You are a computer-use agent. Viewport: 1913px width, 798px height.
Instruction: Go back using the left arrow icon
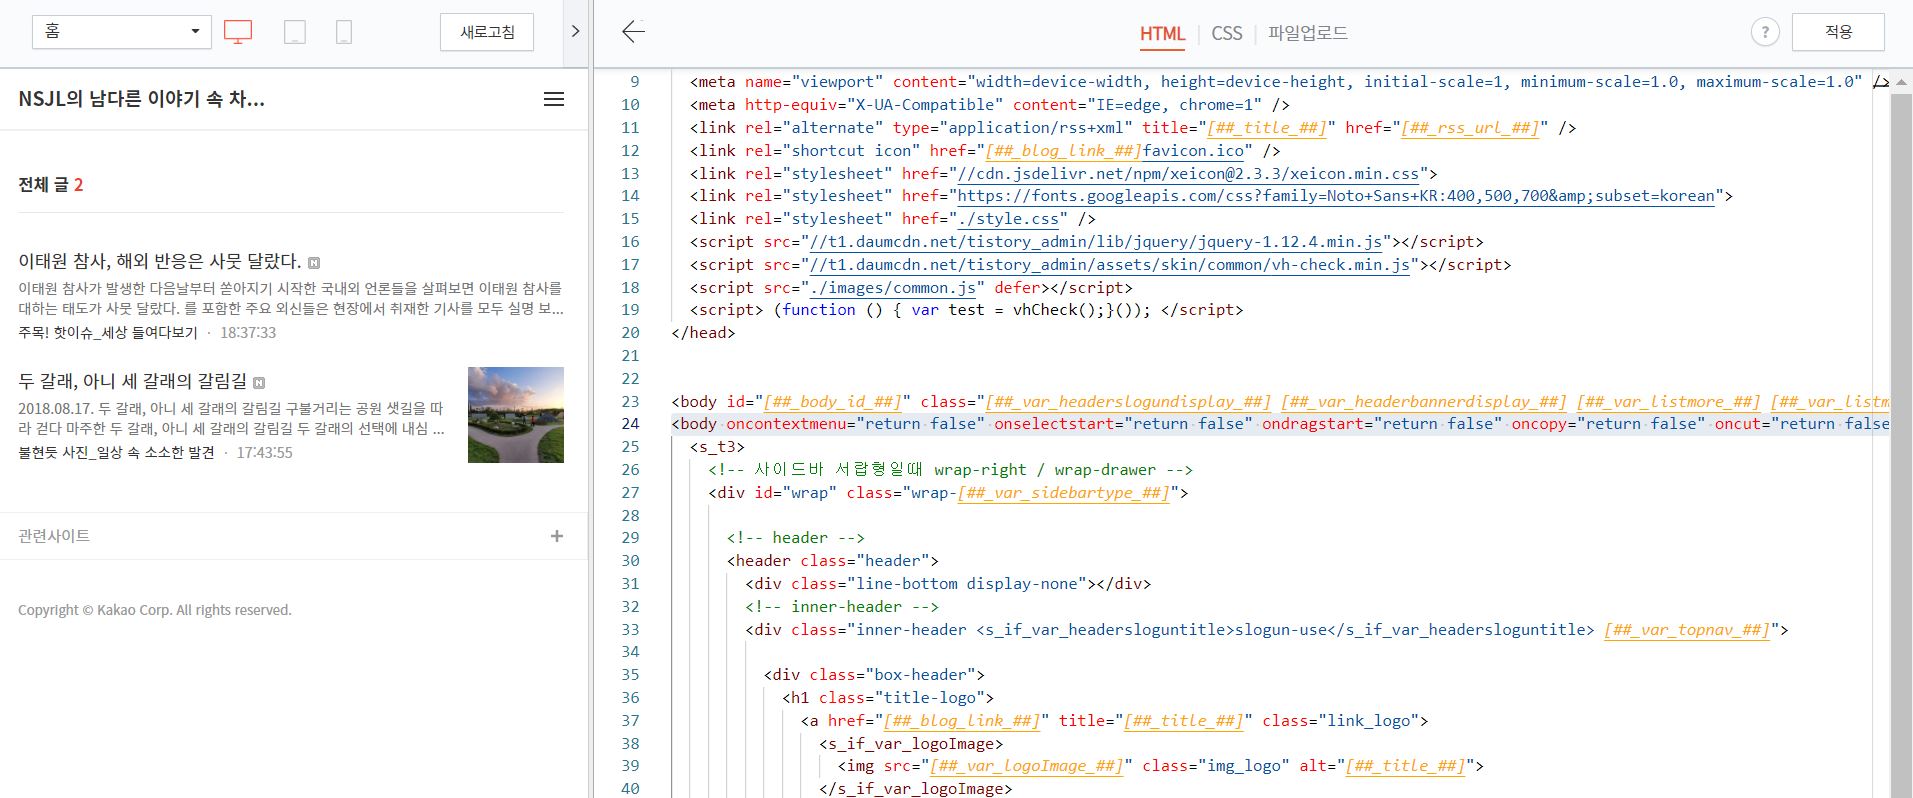coord(633,32)
